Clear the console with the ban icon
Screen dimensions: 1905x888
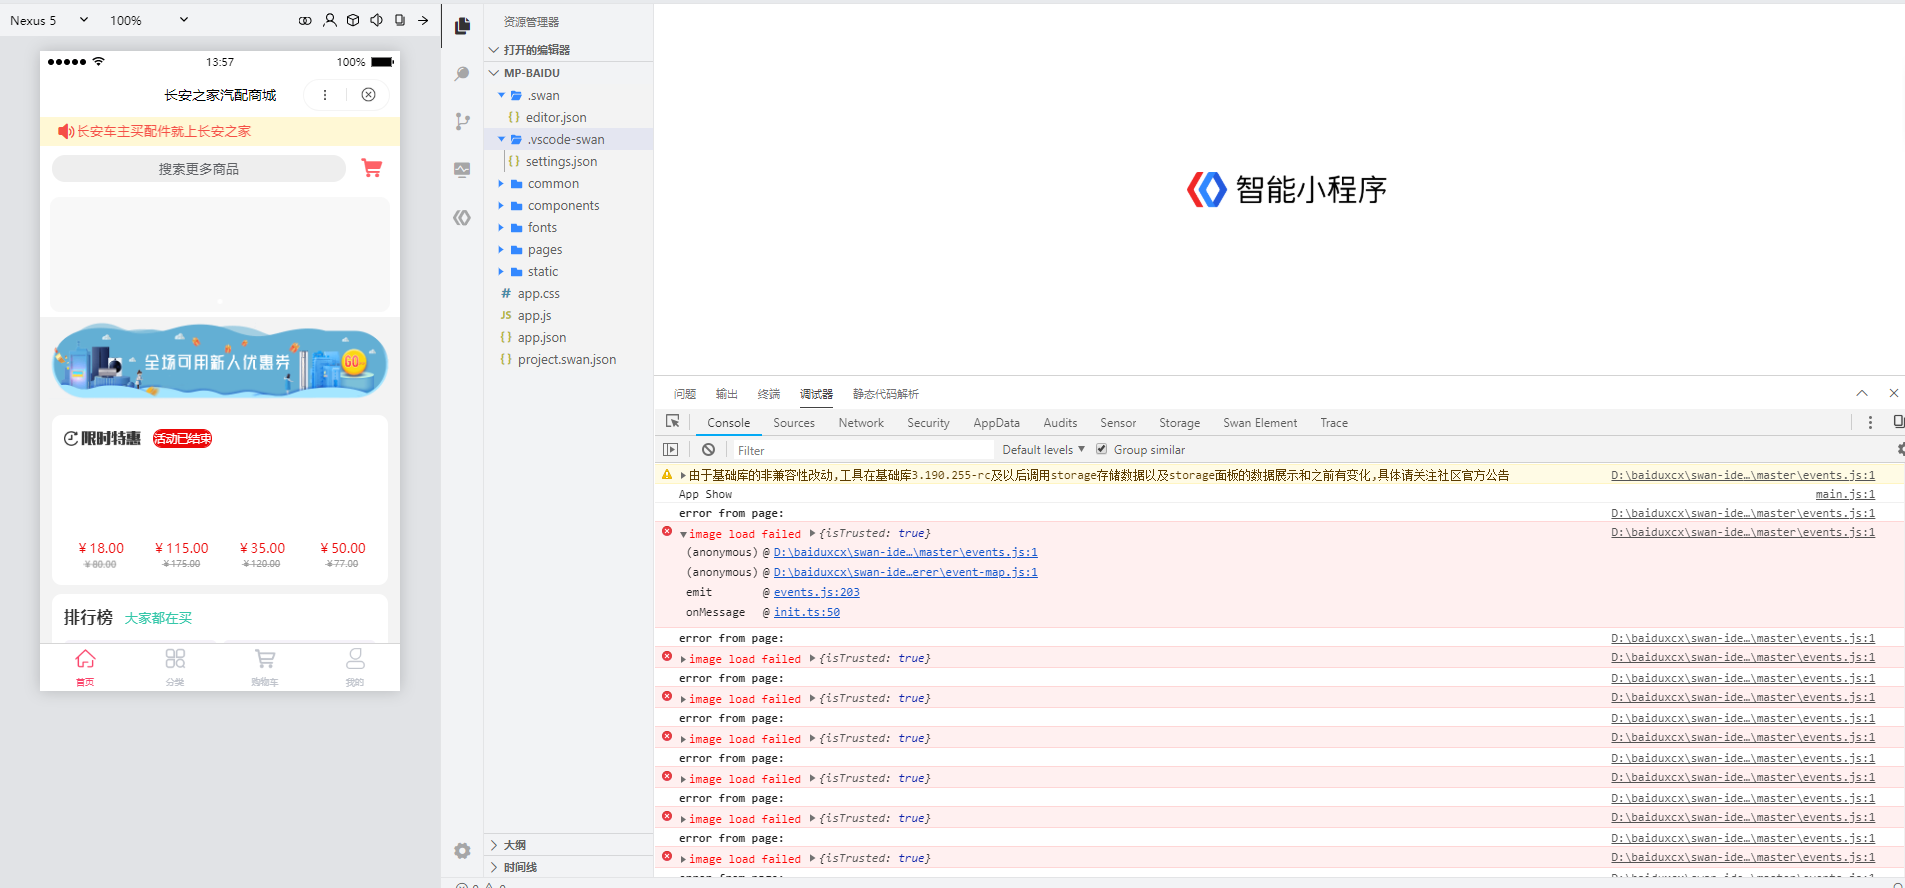[708, 450]
